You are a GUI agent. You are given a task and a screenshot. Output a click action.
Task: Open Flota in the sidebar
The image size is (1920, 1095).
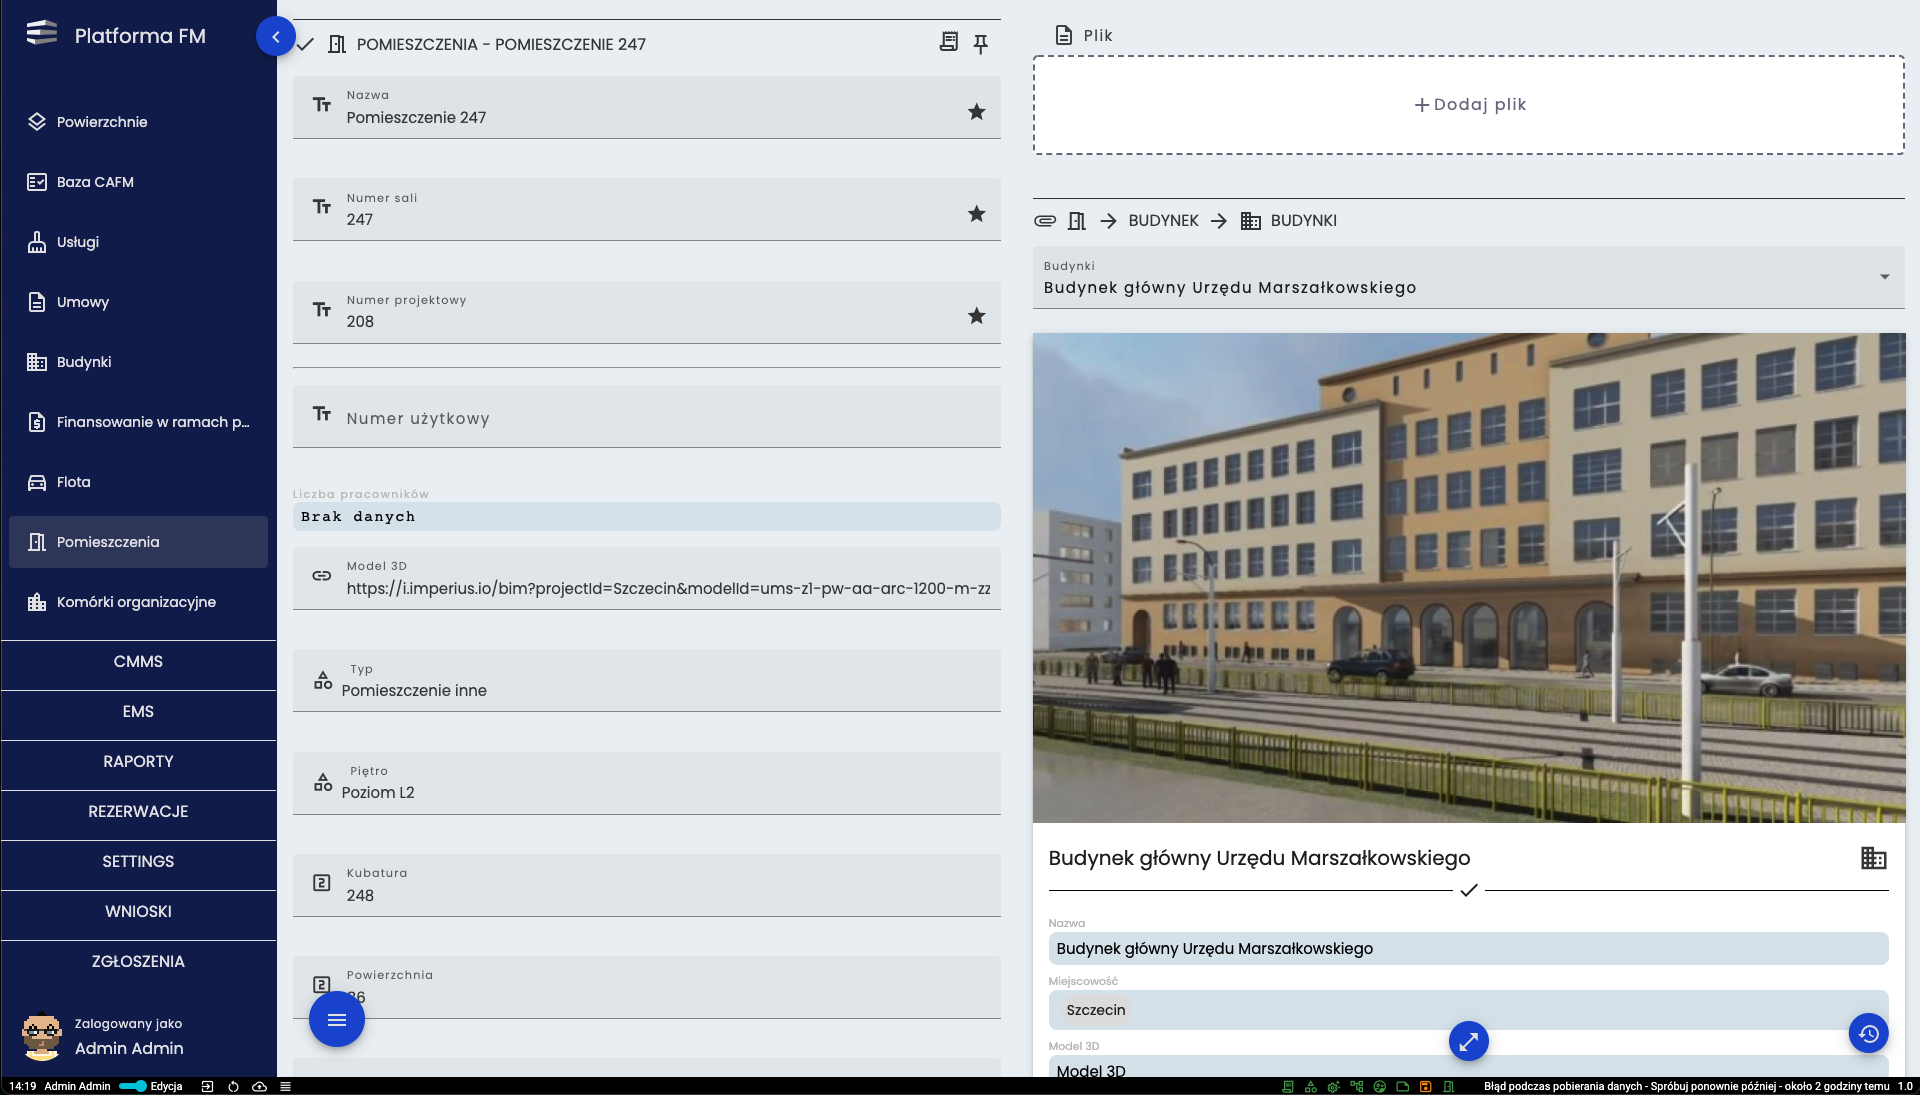[x=138, y=482]
